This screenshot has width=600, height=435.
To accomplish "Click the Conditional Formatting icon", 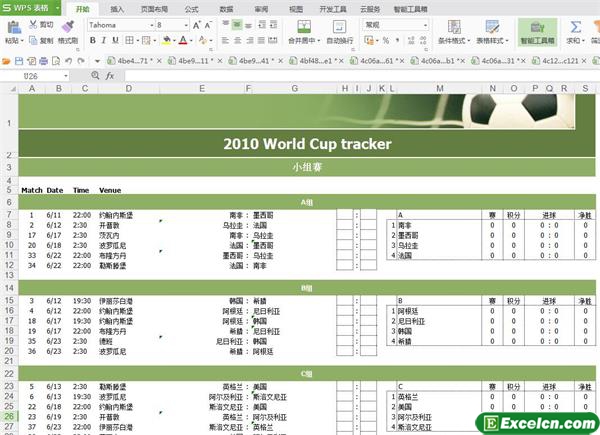I will tap(454, 27).
